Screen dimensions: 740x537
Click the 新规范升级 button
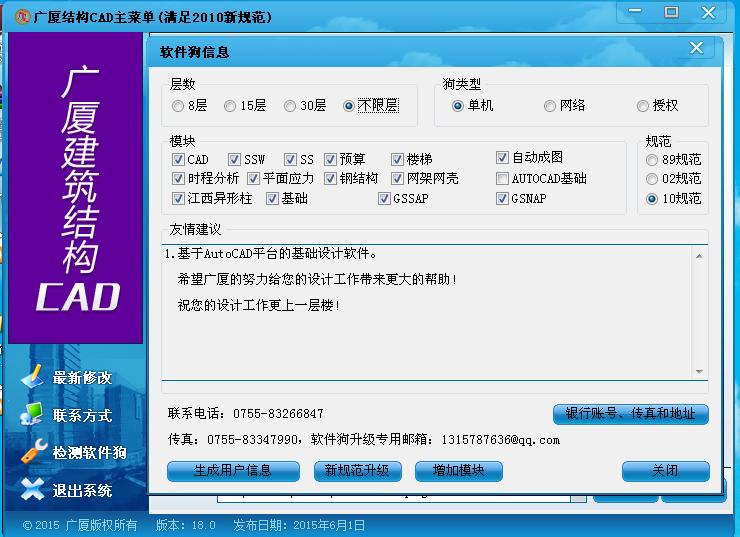[x=358, y=471]
